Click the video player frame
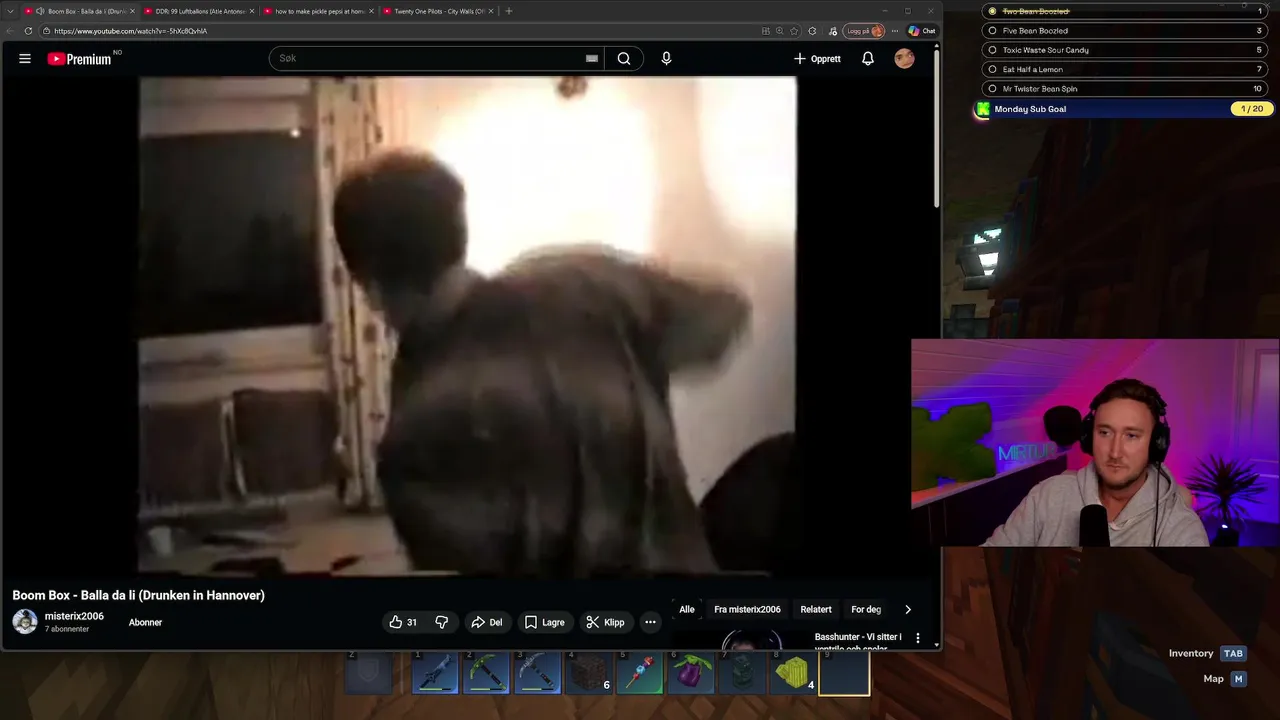 point(468,326)
